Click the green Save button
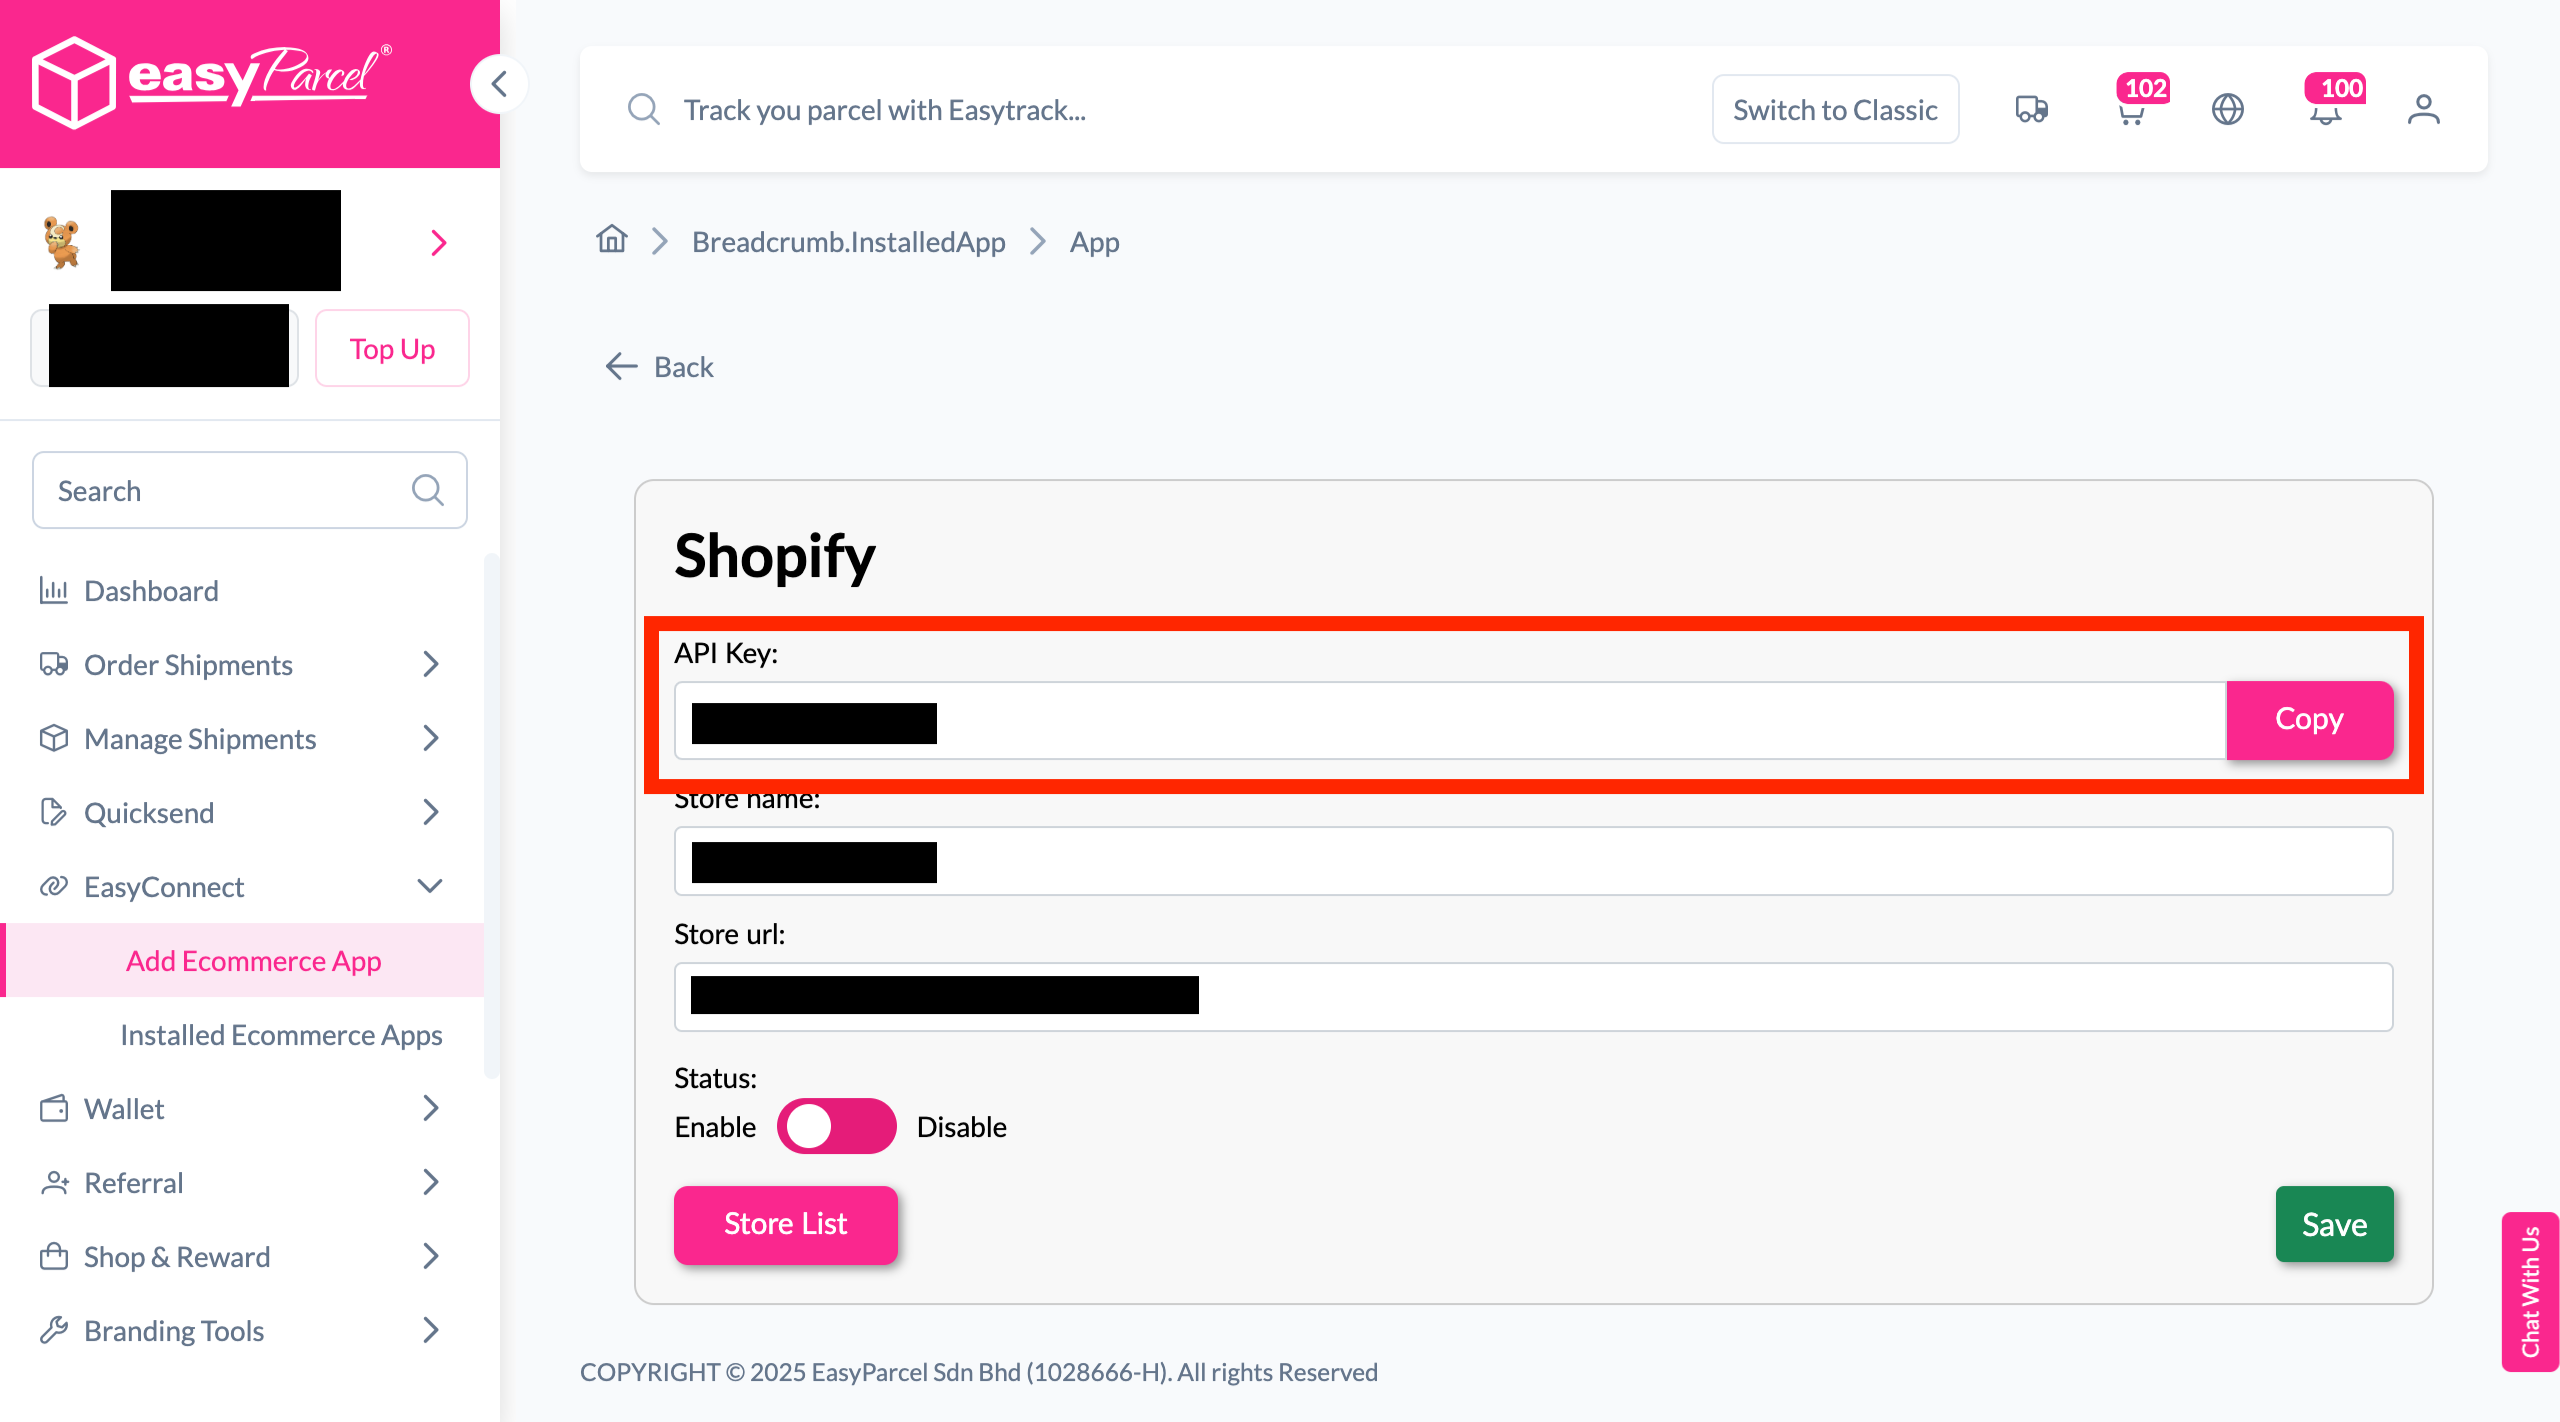Viewport: 2560px width, 1422px height. point(2334,1224)
